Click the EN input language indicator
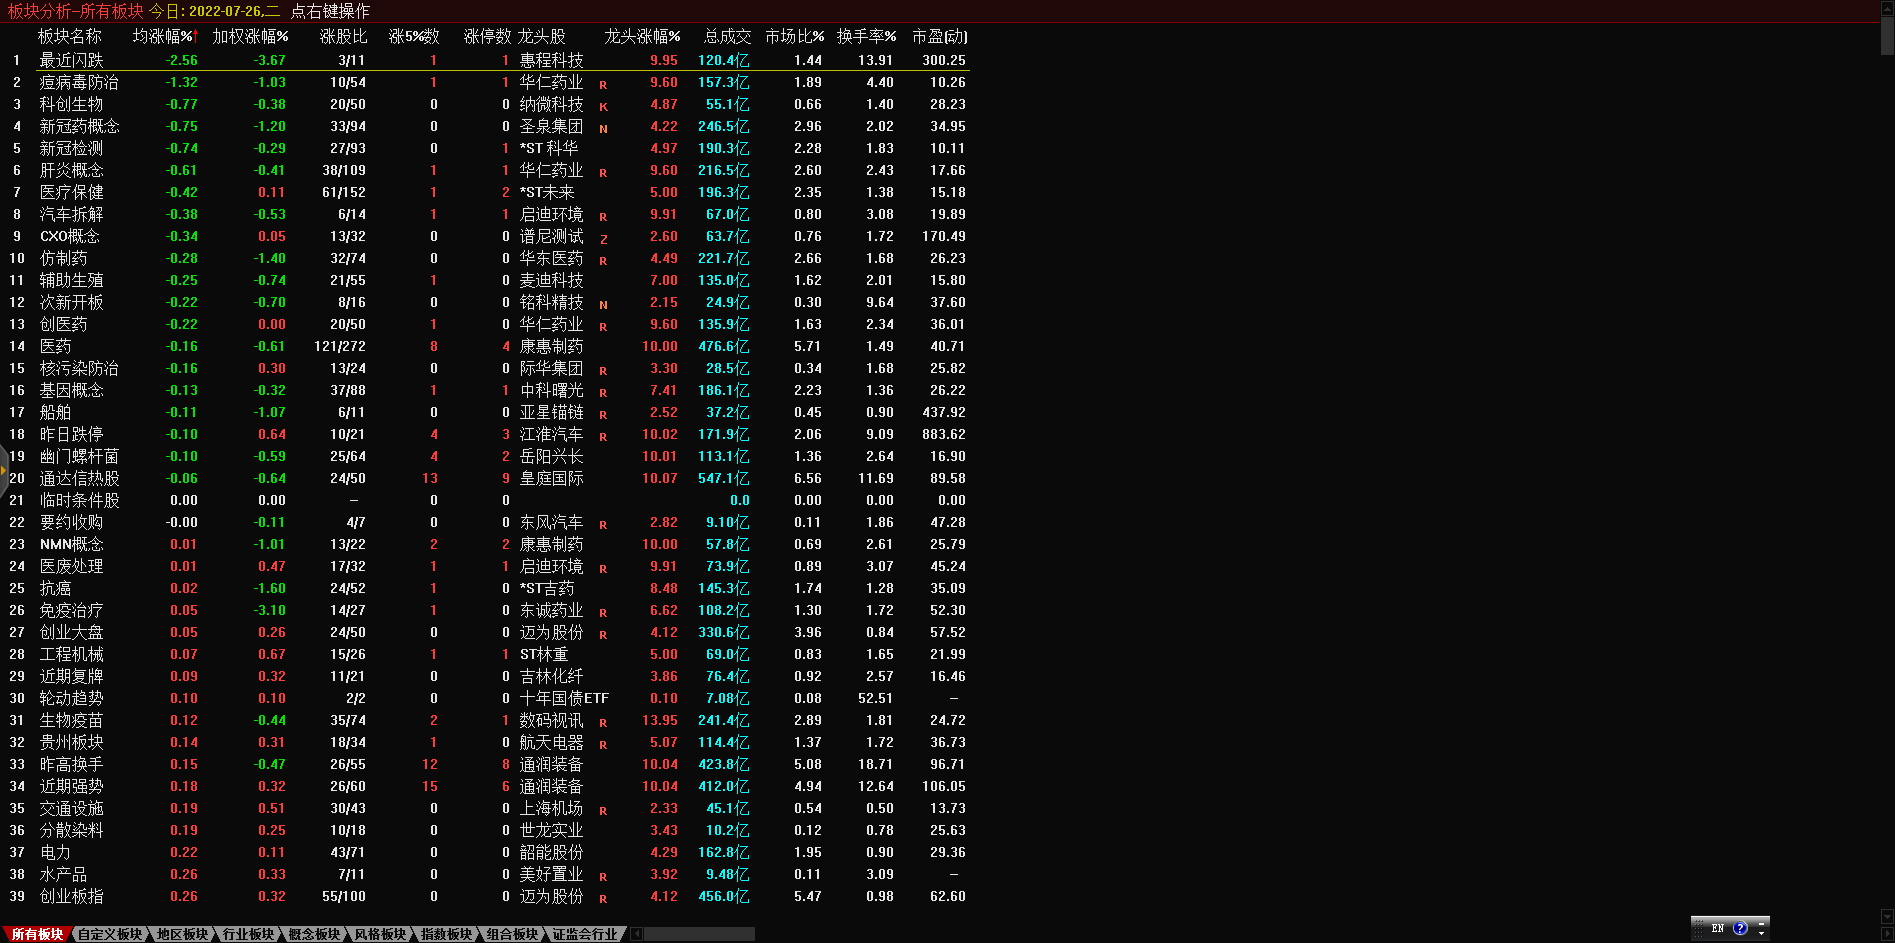The width and height of the screenshot is (1895, 943). click(x=1718, y=928)
